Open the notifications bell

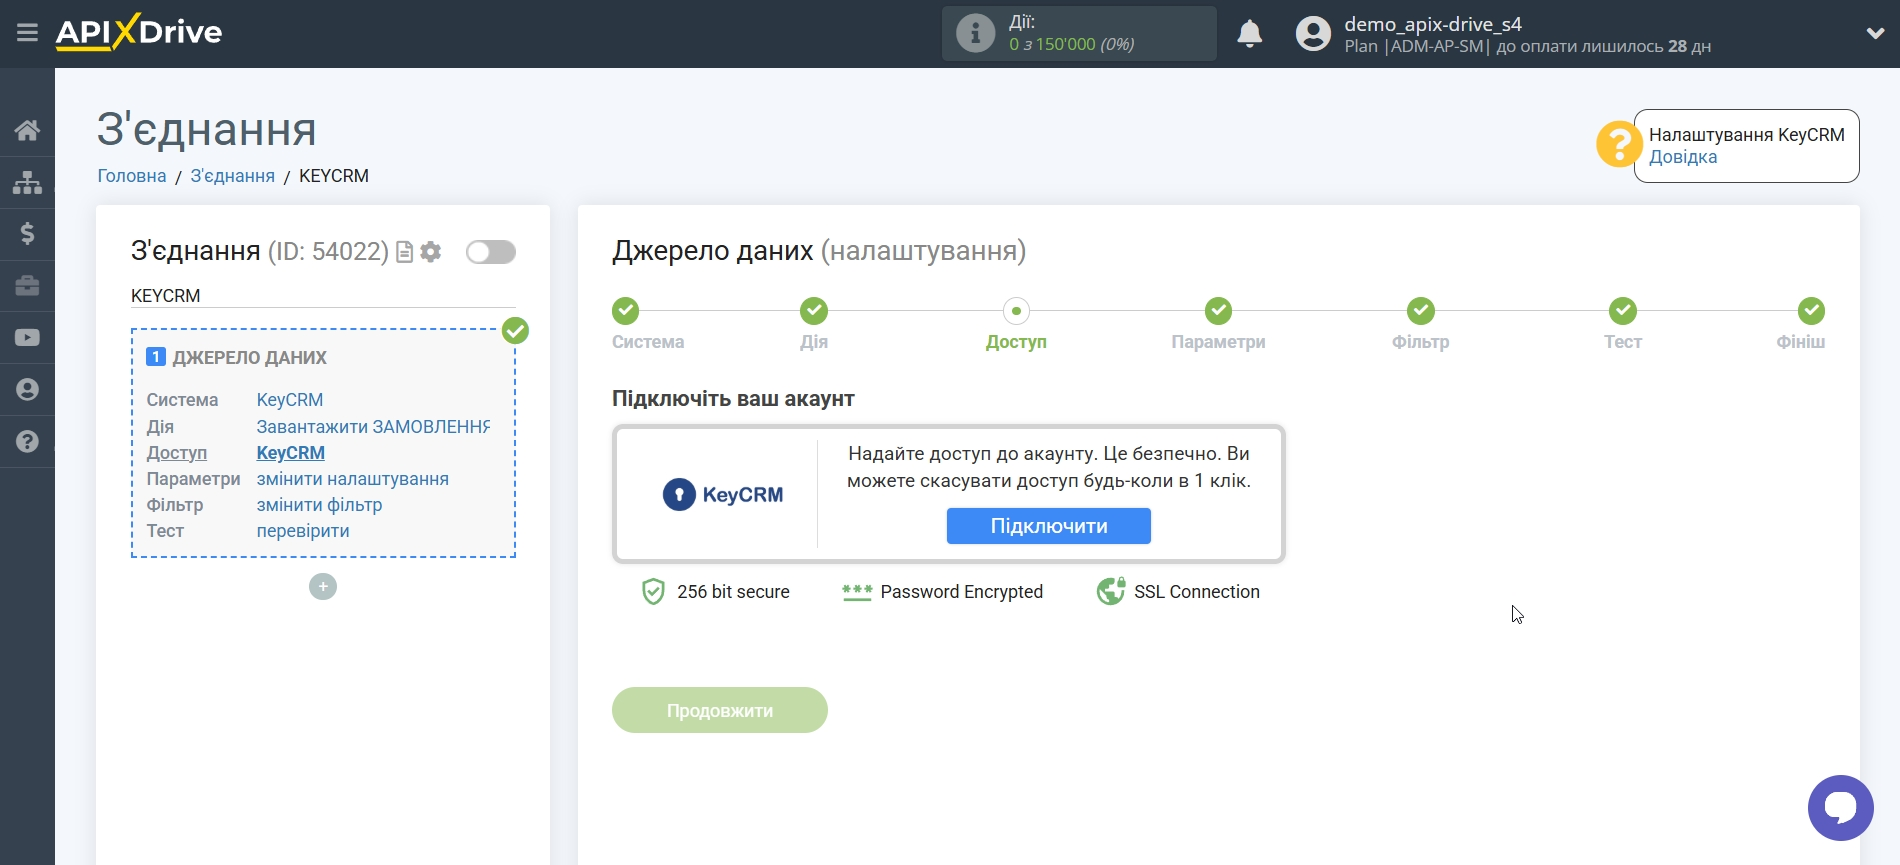1249,33
